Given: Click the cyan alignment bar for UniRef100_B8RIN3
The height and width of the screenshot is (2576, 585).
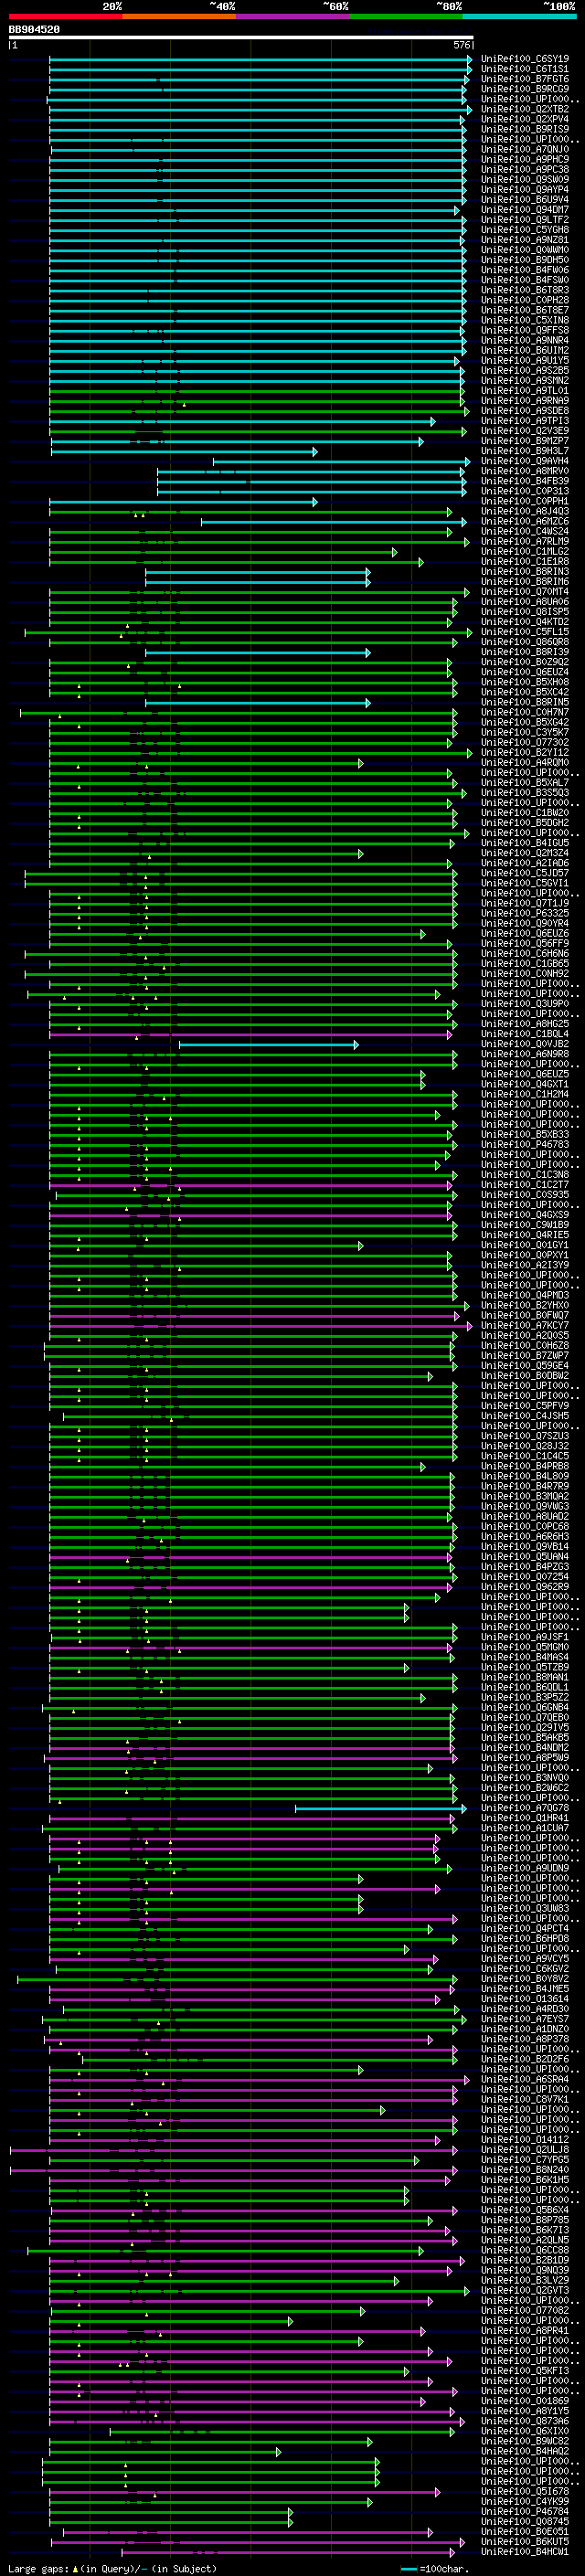Looking at the screenshot, I should (x=257, y=572).
